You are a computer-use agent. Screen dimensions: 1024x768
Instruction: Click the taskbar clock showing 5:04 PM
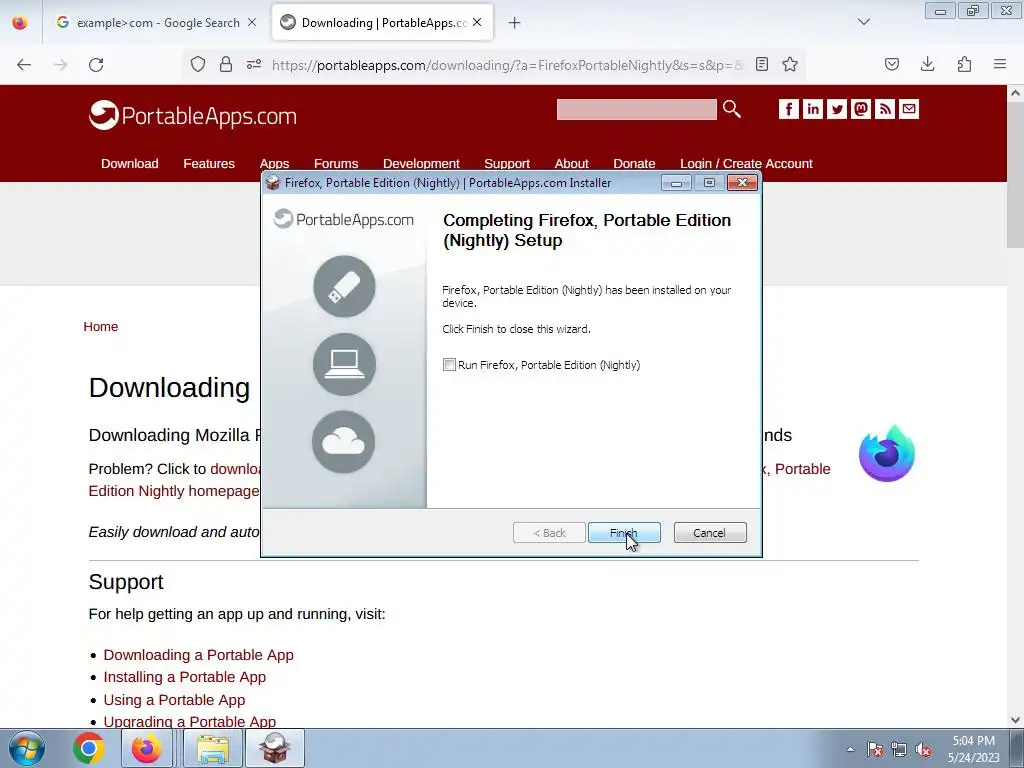coord(974,749)
